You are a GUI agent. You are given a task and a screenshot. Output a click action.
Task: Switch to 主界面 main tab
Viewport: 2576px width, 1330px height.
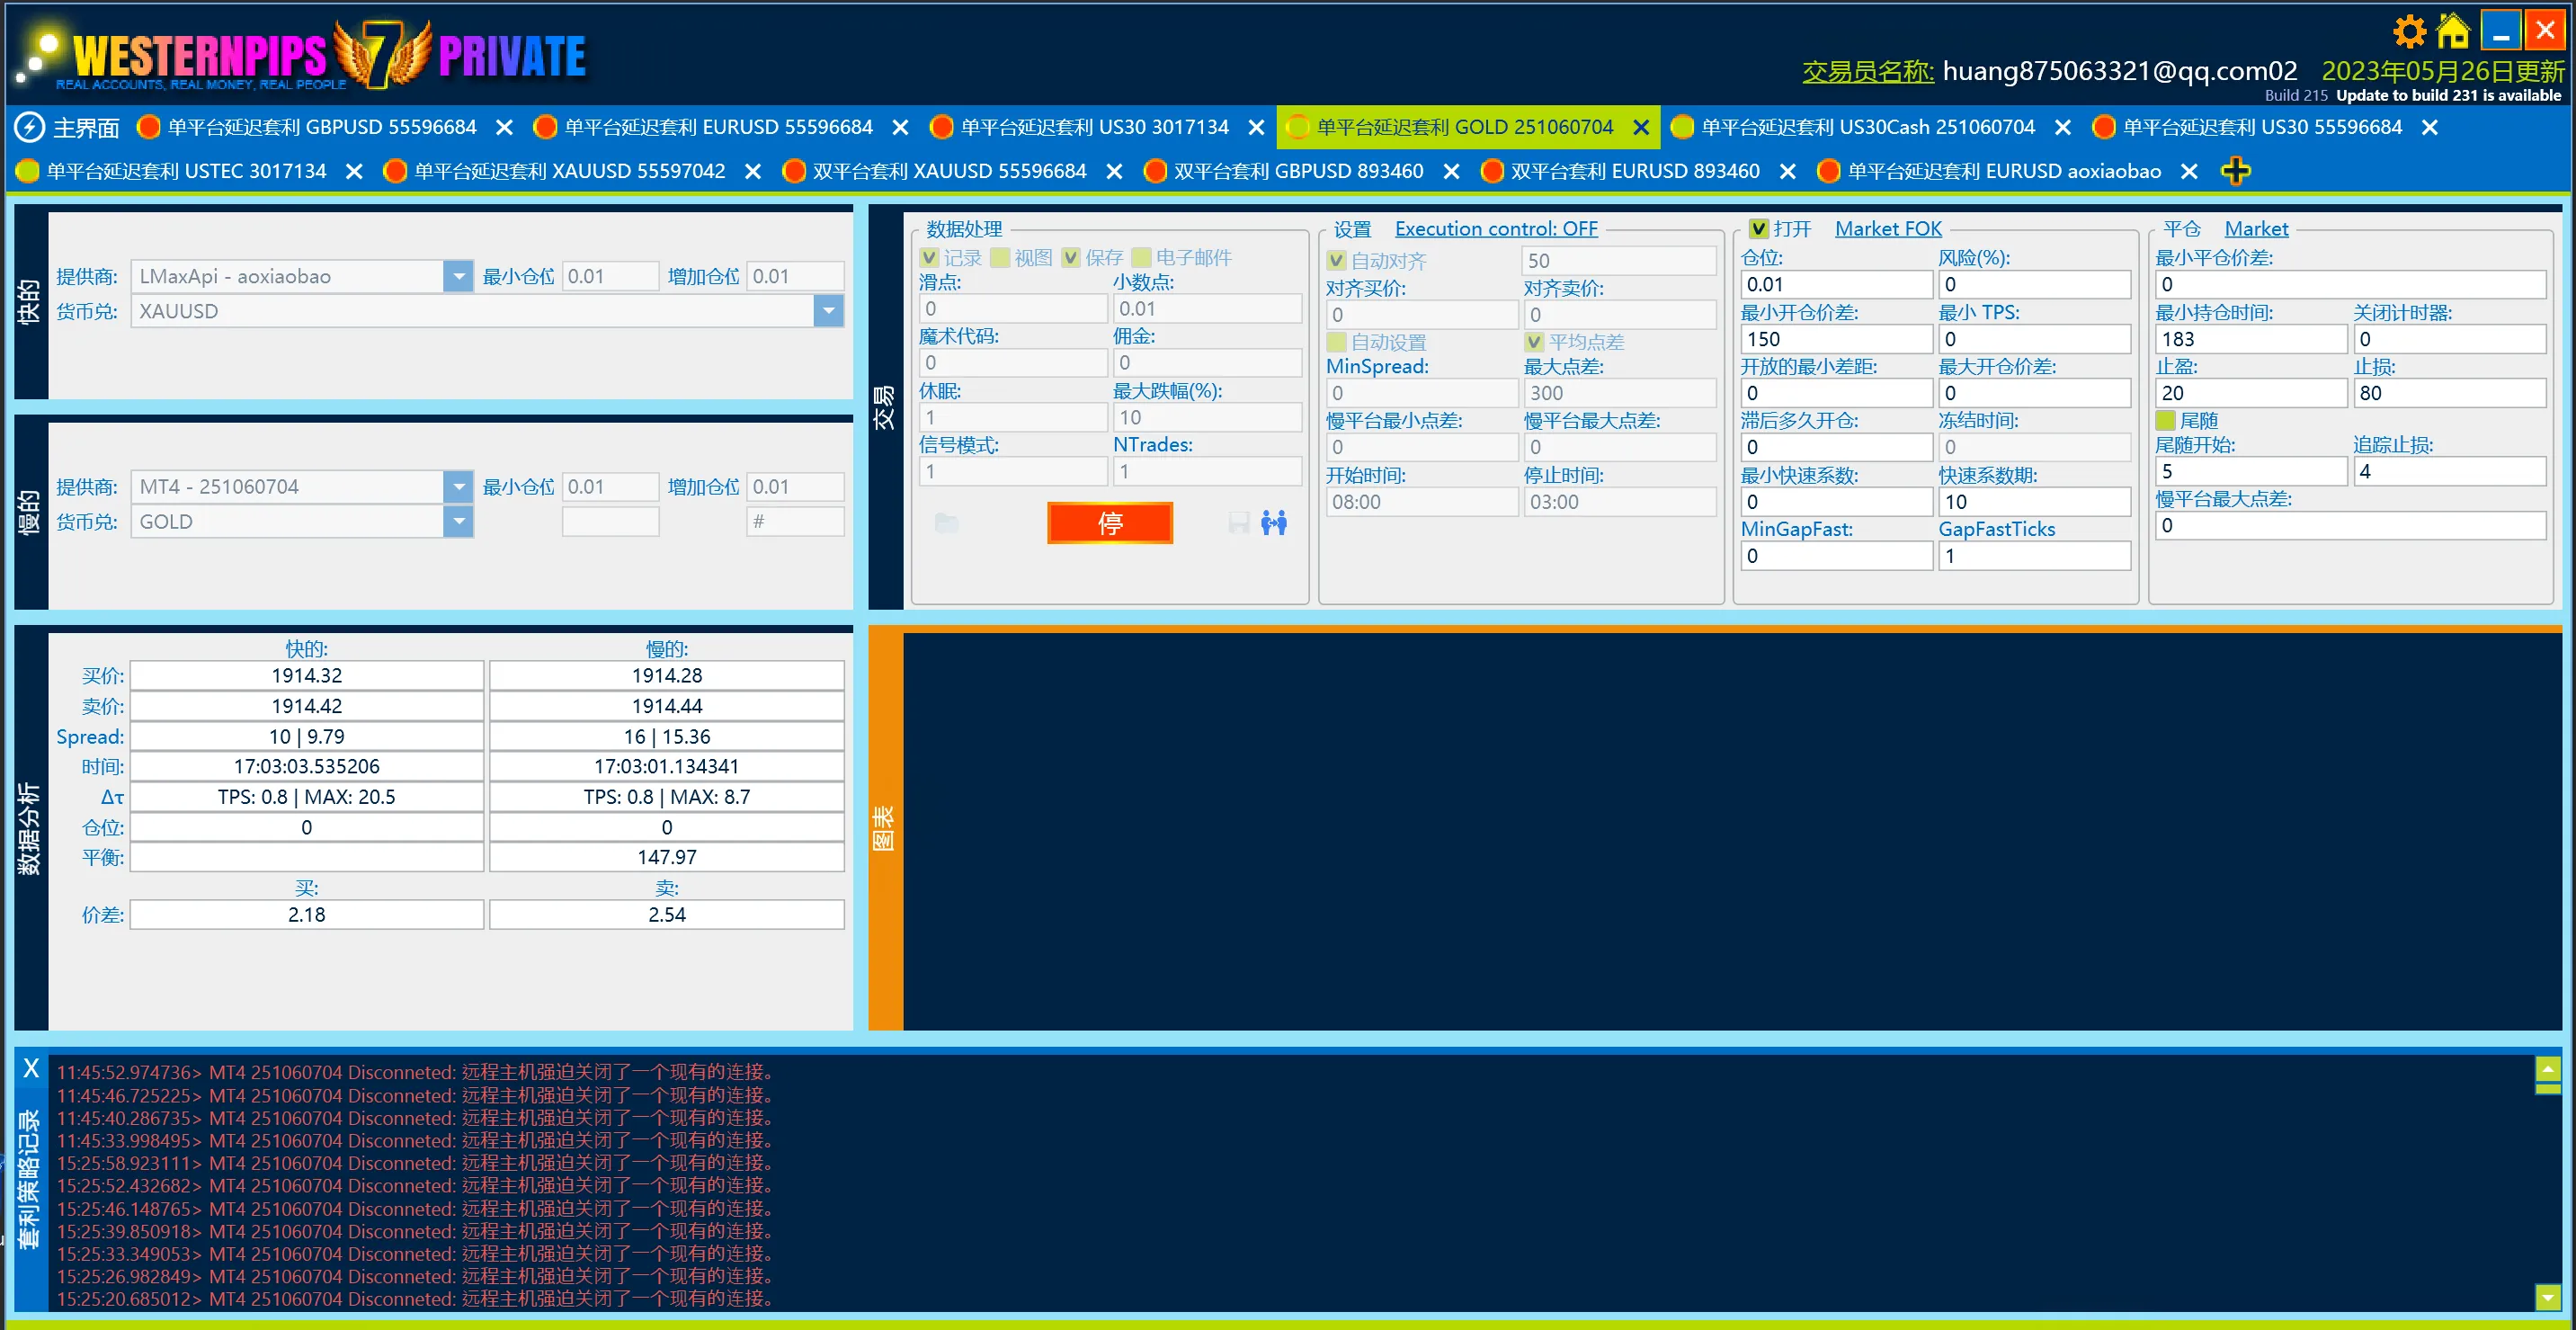click(x=86, y=128)
